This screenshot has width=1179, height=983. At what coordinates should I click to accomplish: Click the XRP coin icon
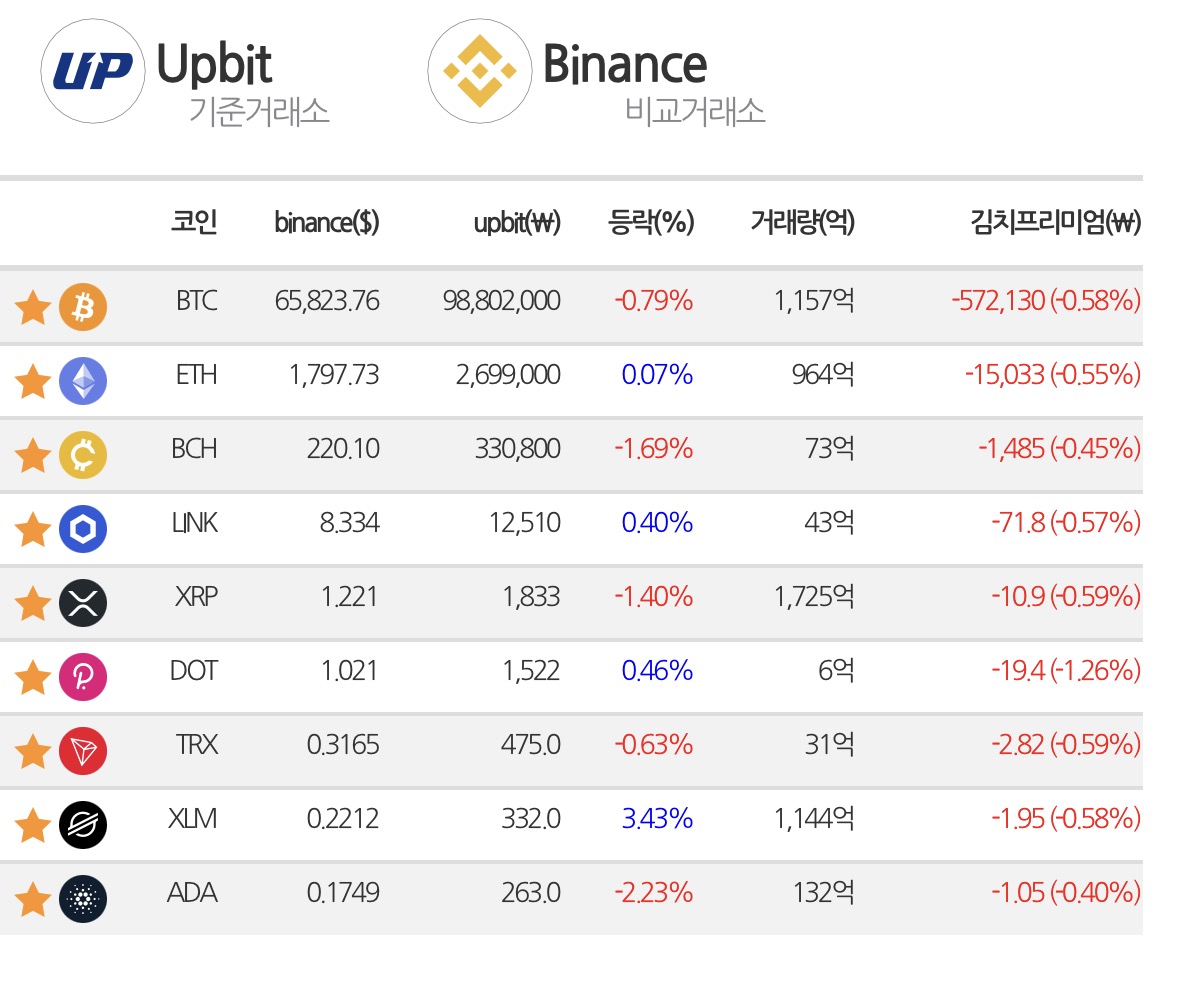point(83,603)
